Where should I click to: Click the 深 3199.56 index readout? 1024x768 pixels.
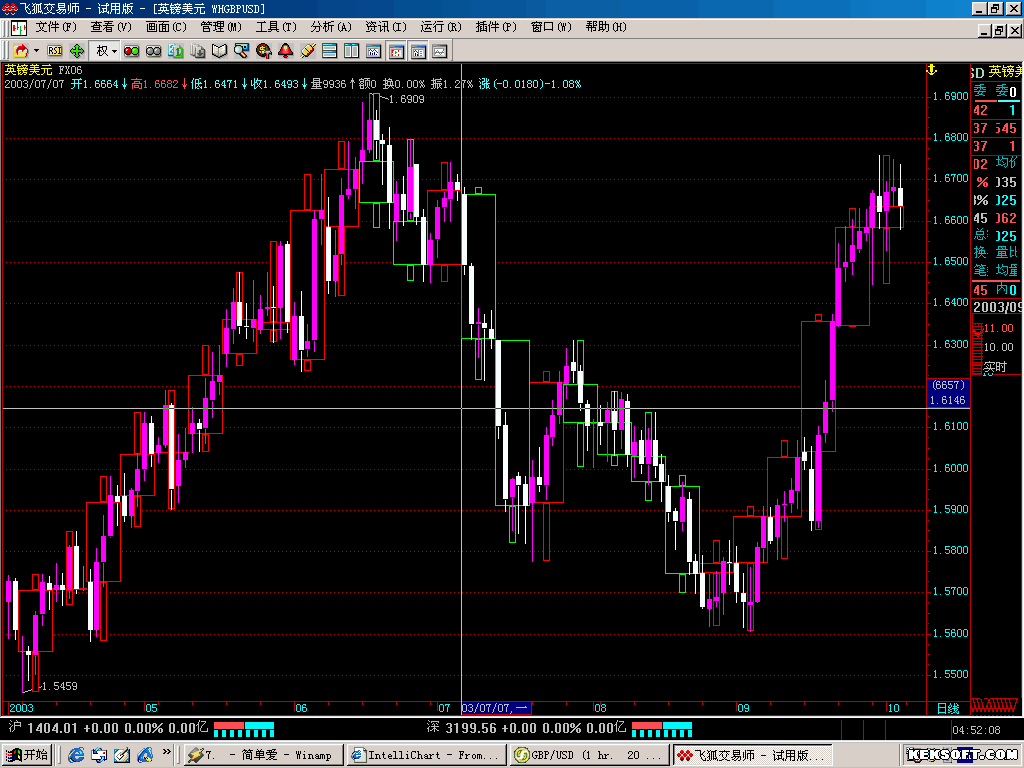tap(526, 728)
